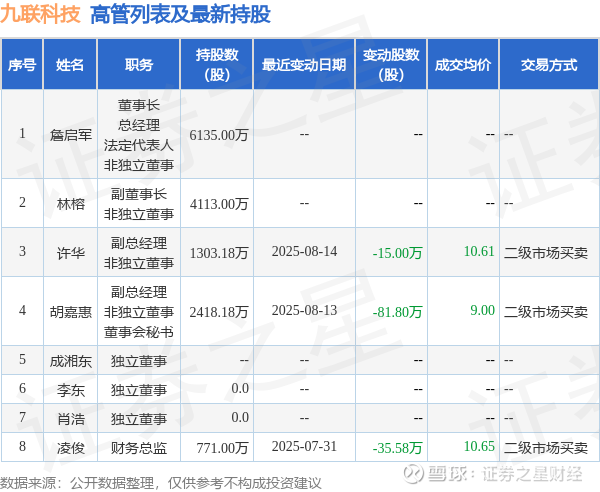Click row number 5
This screenshot has height=492, width=600.
click(x=22, y=359)
